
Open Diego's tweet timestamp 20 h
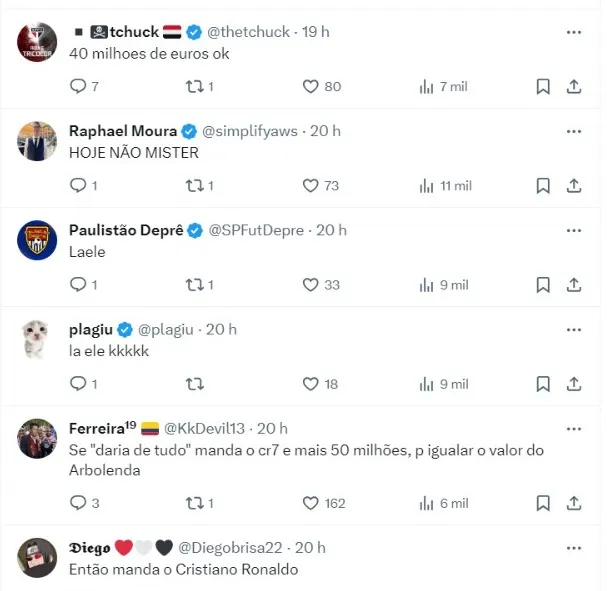click(310, 548)
